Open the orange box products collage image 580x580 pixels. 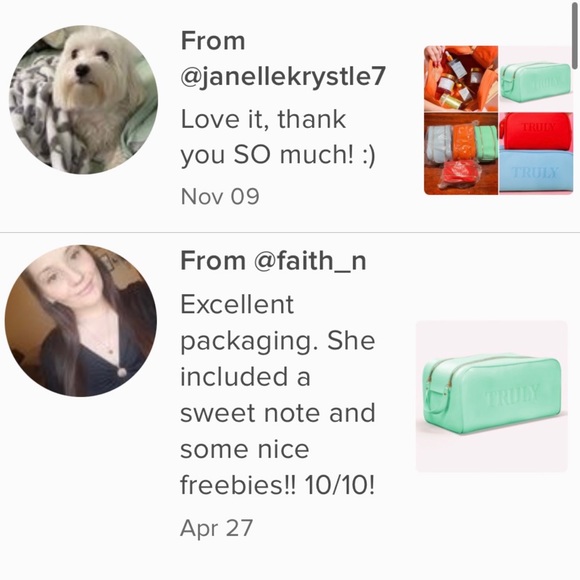[461, 78]
